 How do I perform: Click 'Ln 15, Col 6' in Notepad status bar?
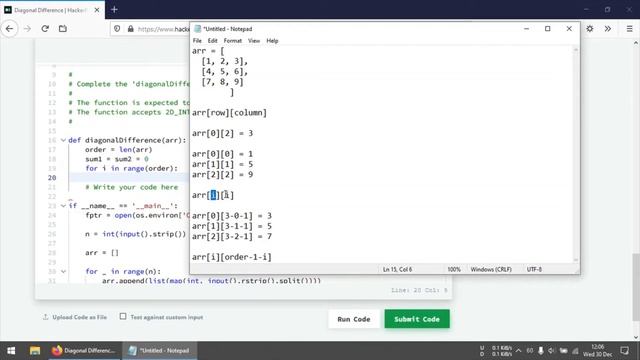coord(397,269)
